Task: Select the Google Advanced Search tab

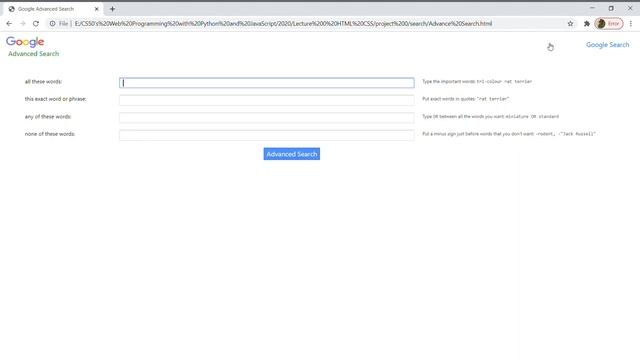Action: tap(53, 9)
